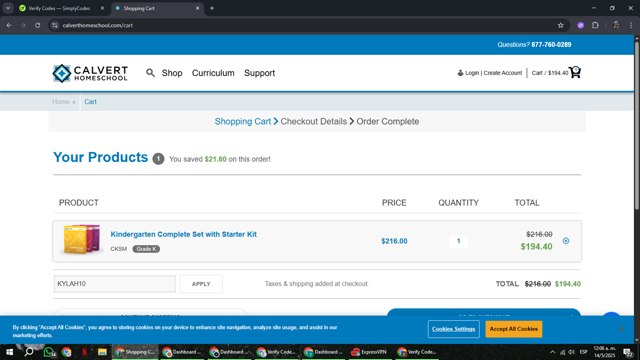Select the Shopping Cart checkout step
640x360 pixels.
(x=243, y=122)
